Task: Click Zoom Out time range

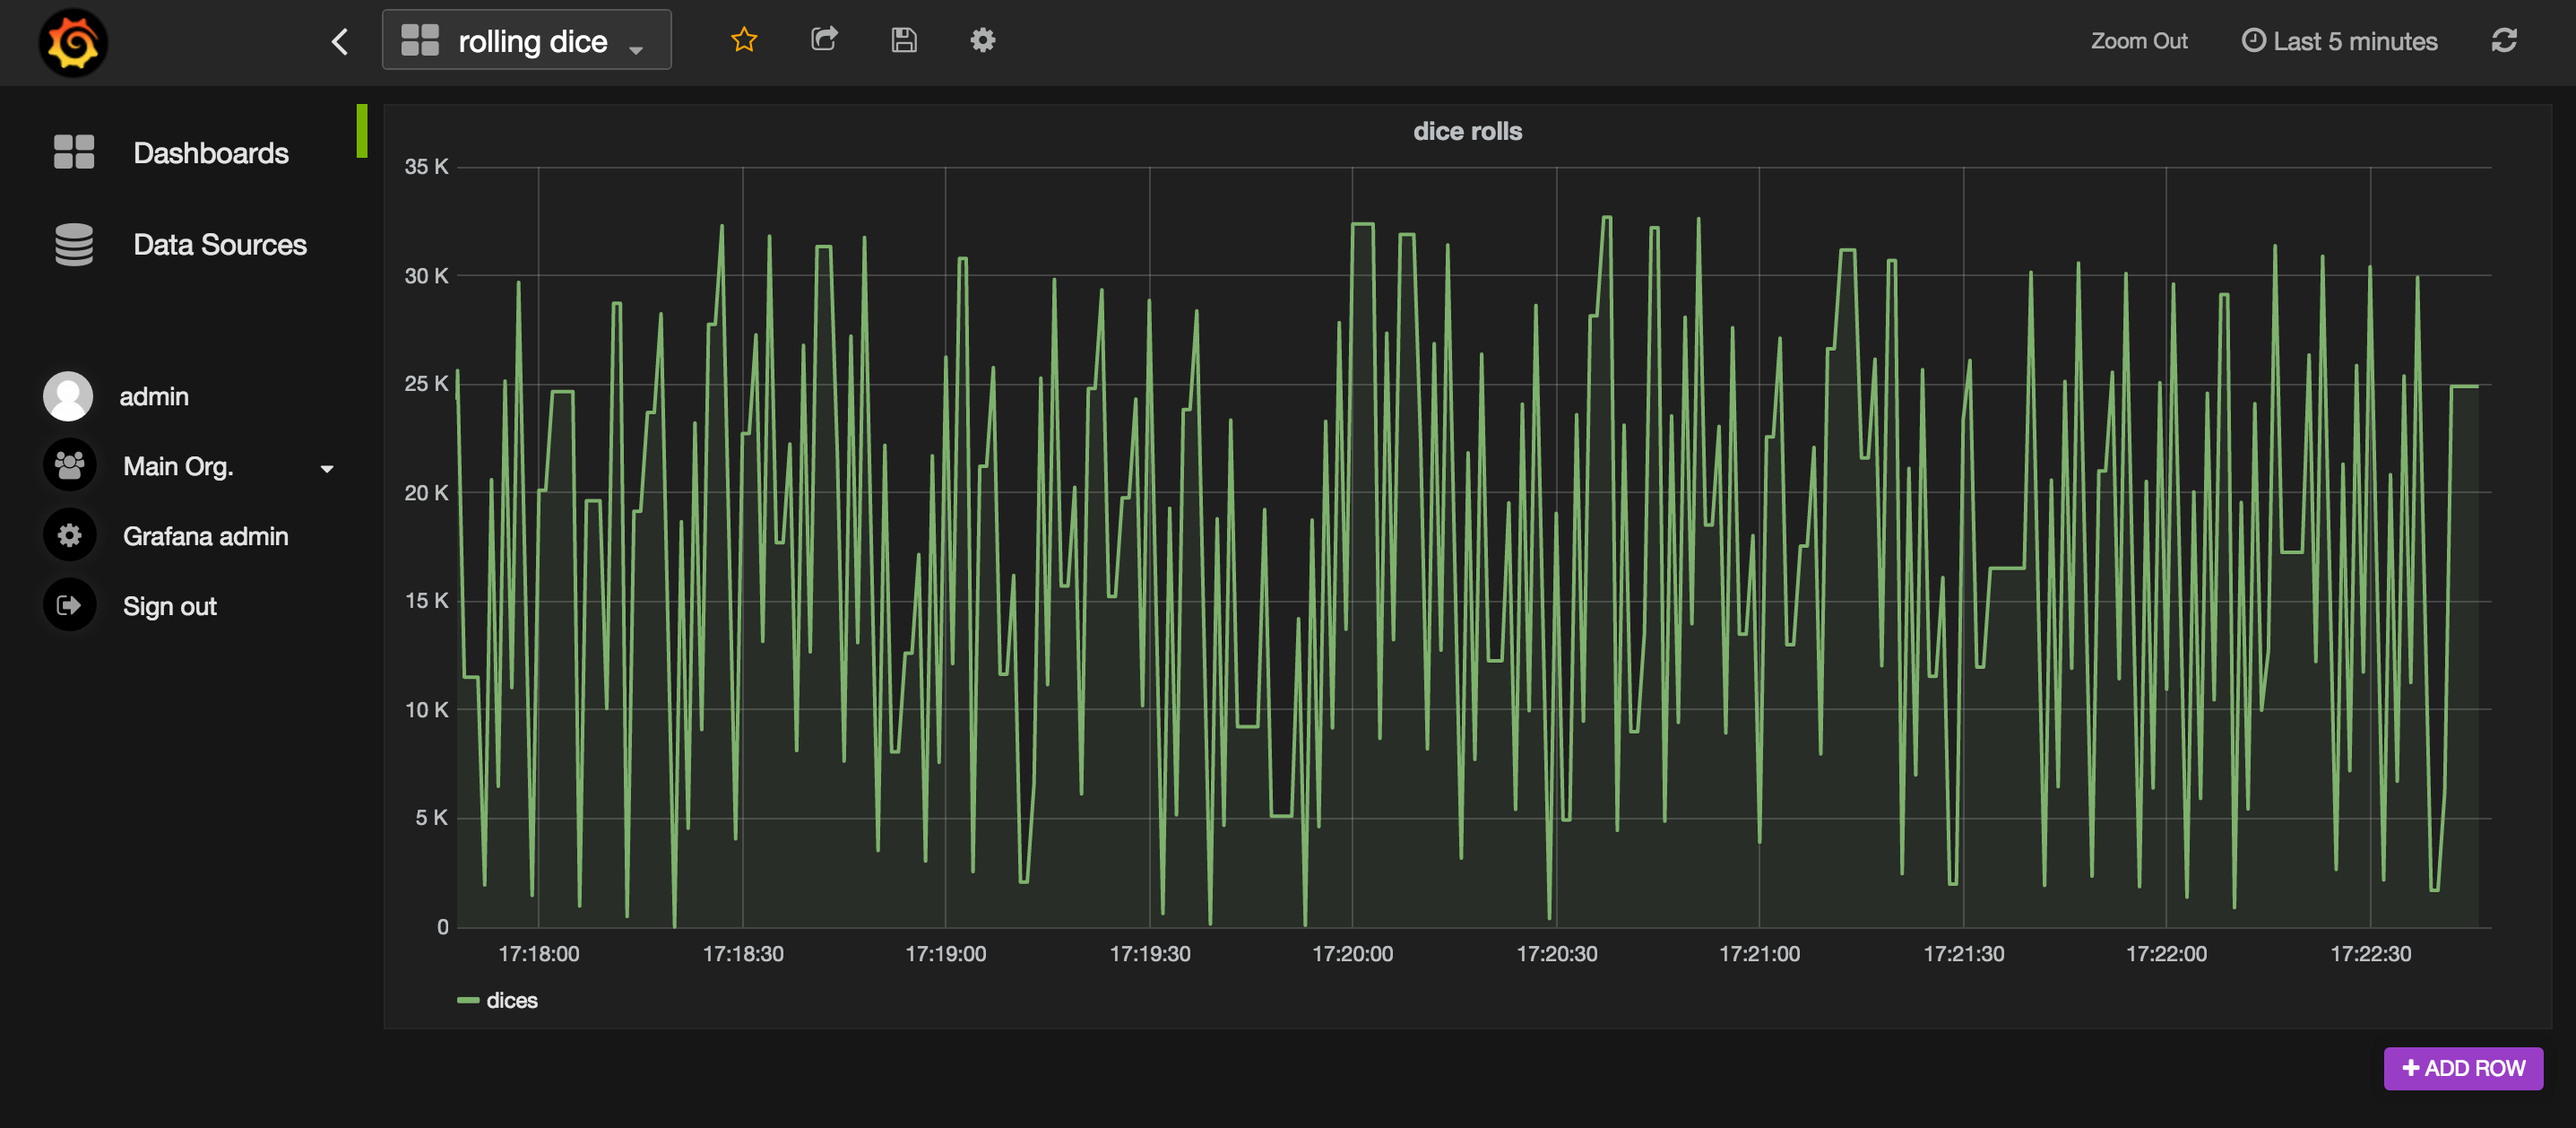Action: (x=2139, y=41)
